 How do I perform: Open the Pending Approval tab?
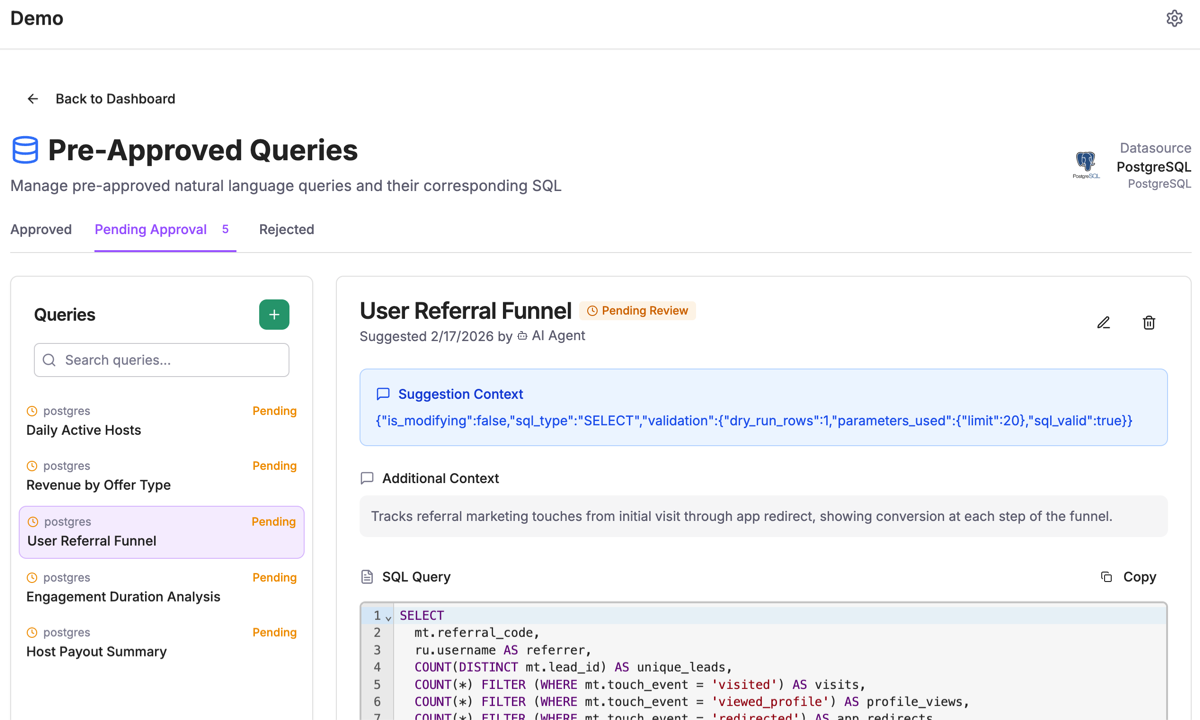(x=150, y=229)
